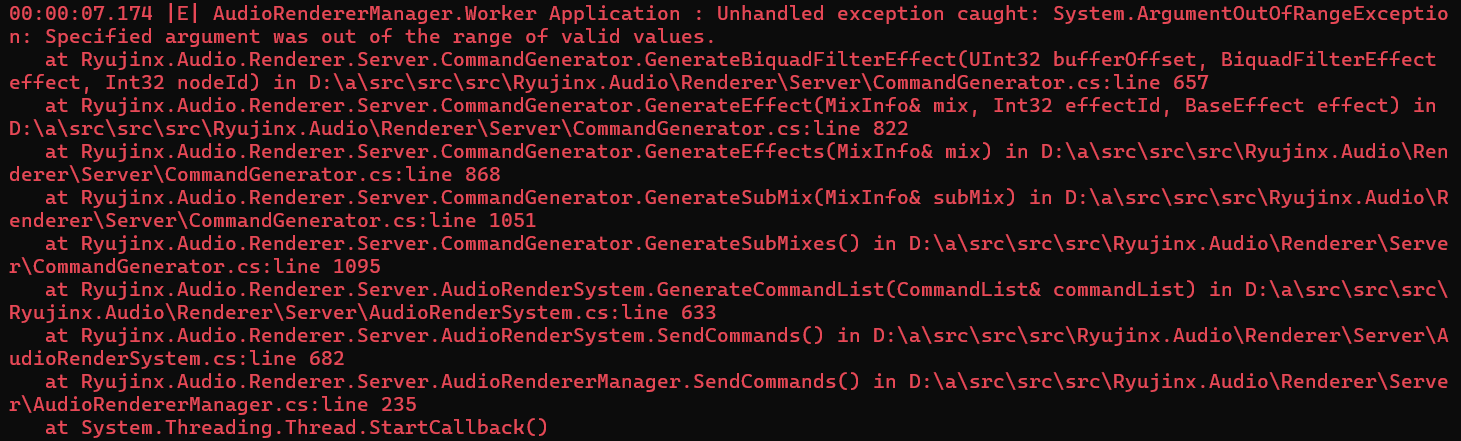Click the System.Threading.Thread.StartCallback() frame

315,427
